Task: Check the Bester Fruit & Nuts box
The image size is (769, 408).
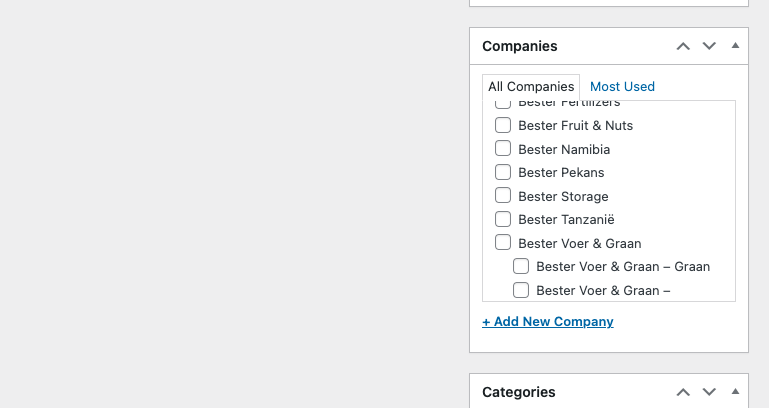Action: click(x=503, y=126)
